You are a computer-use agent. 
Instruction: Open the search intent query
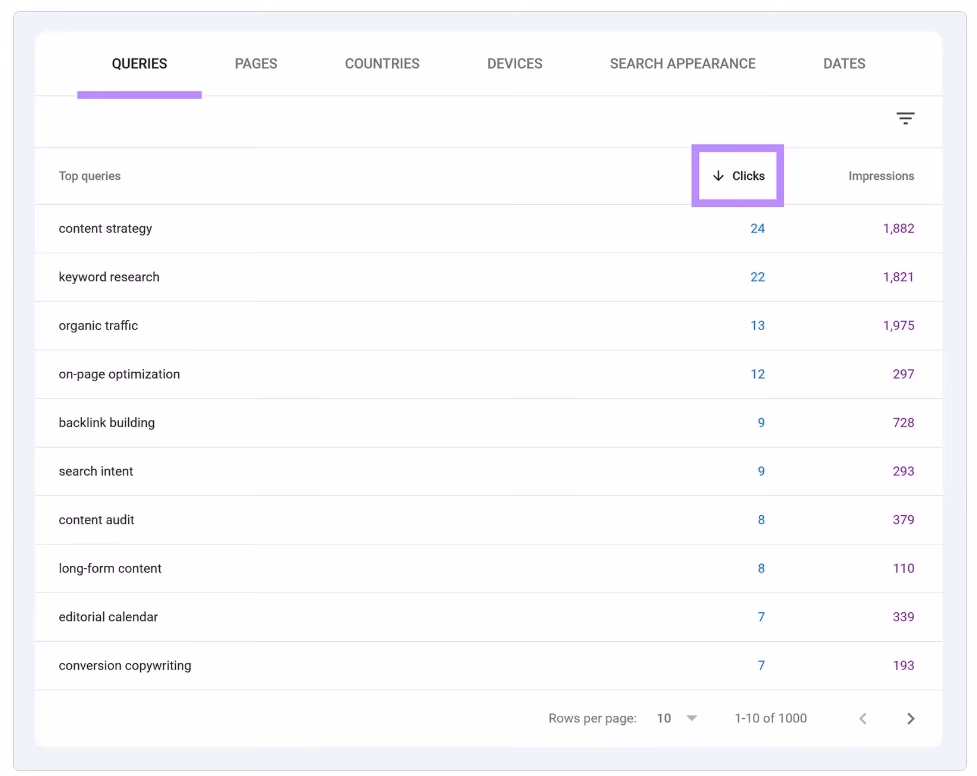[96, 471]
